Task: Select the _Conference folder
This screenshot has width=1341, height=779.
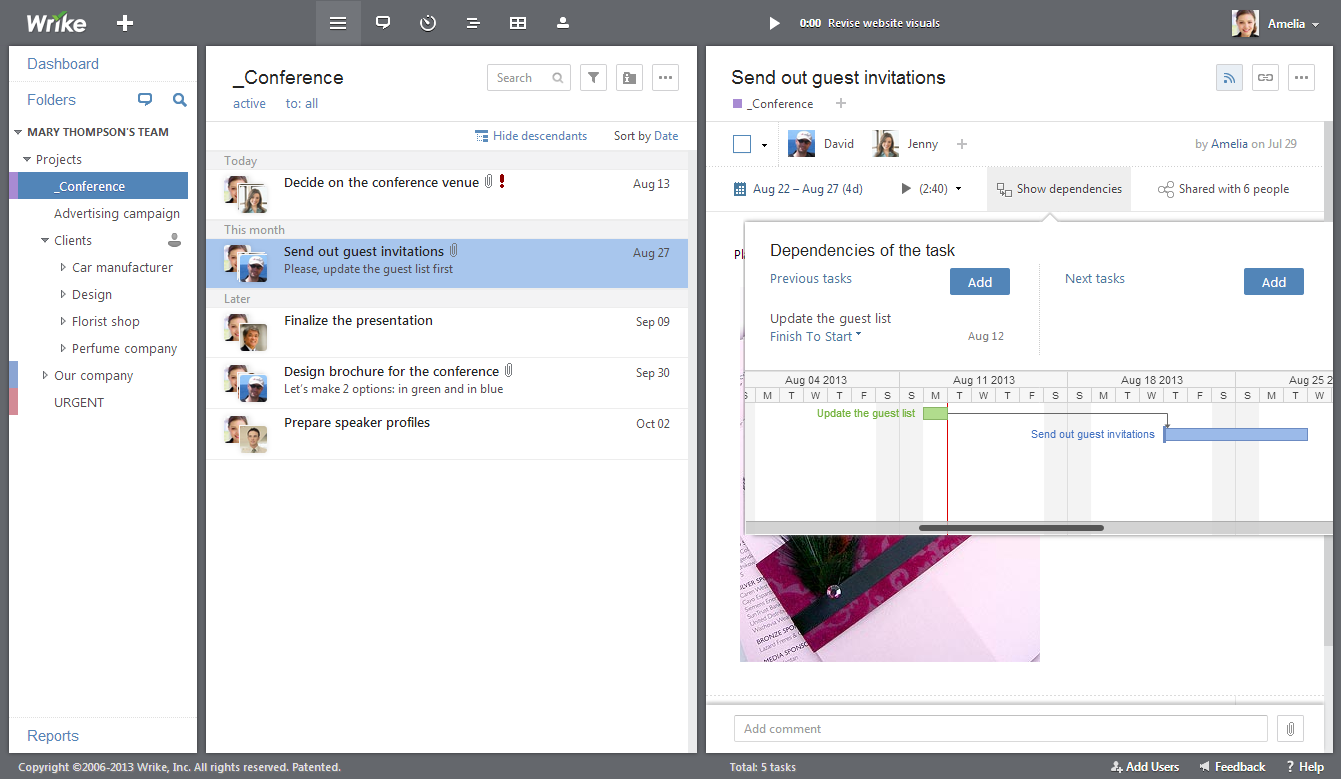Action: tap(98, 186)
